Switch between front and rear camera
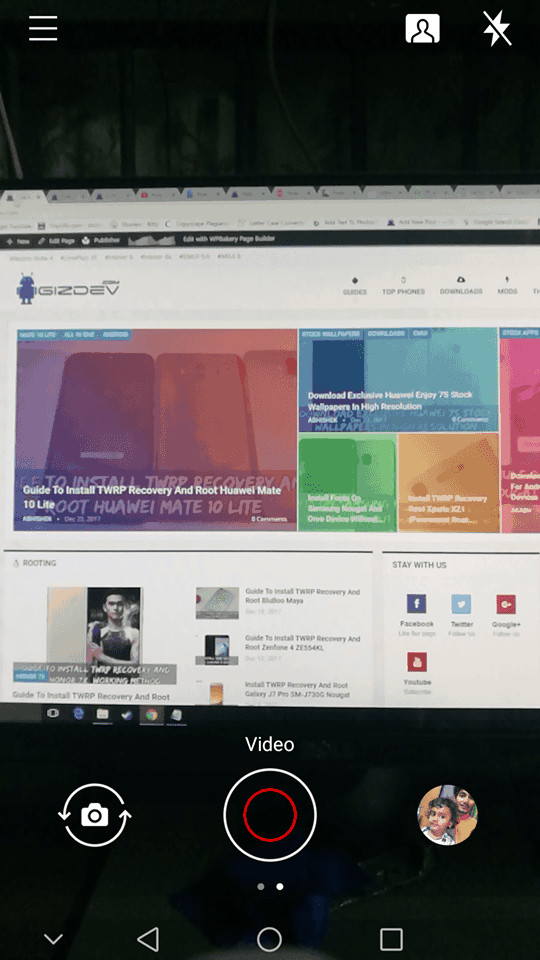 click(x=95, y=815)
